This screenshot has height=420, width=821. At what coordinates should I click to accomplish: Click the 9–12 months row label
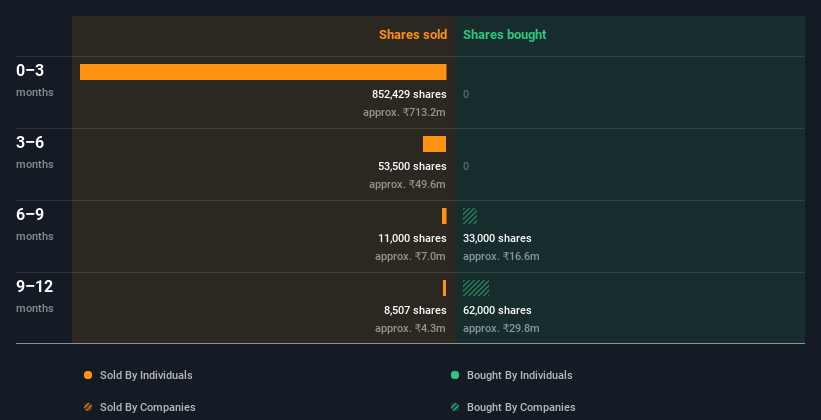tap(35, 296)
